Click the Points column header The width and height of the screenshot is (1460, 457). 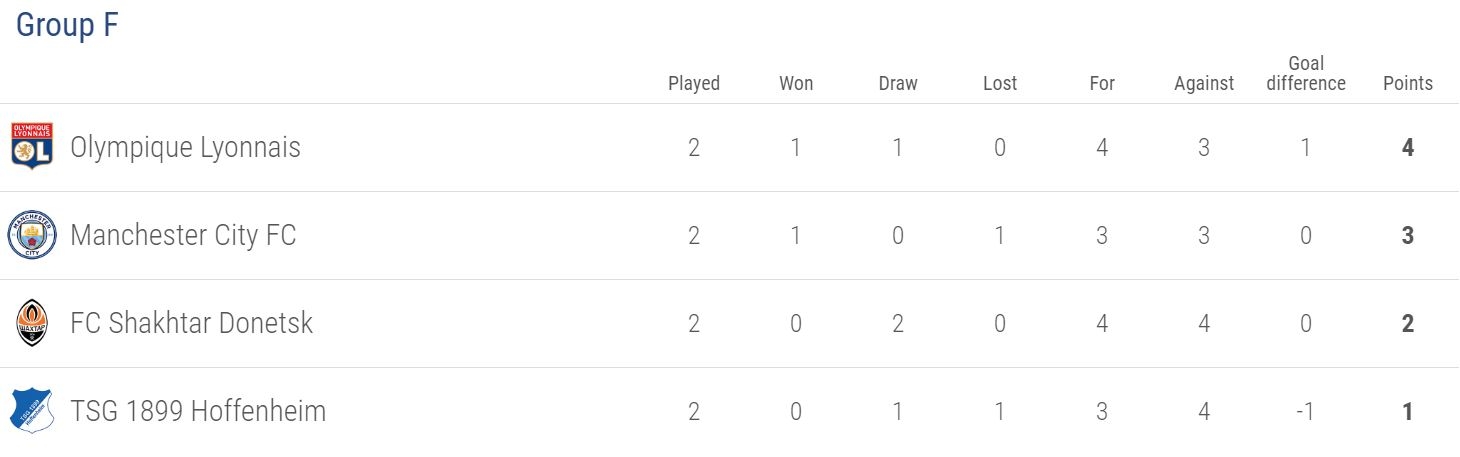click(1408, 83)
